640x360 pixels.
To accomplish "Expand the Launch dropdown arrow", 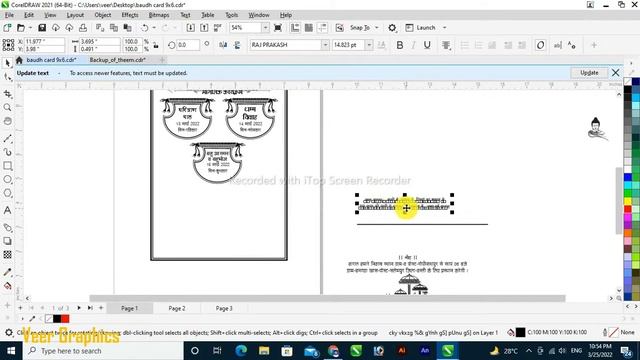I will pyautogui.click(x=444, y=28).
